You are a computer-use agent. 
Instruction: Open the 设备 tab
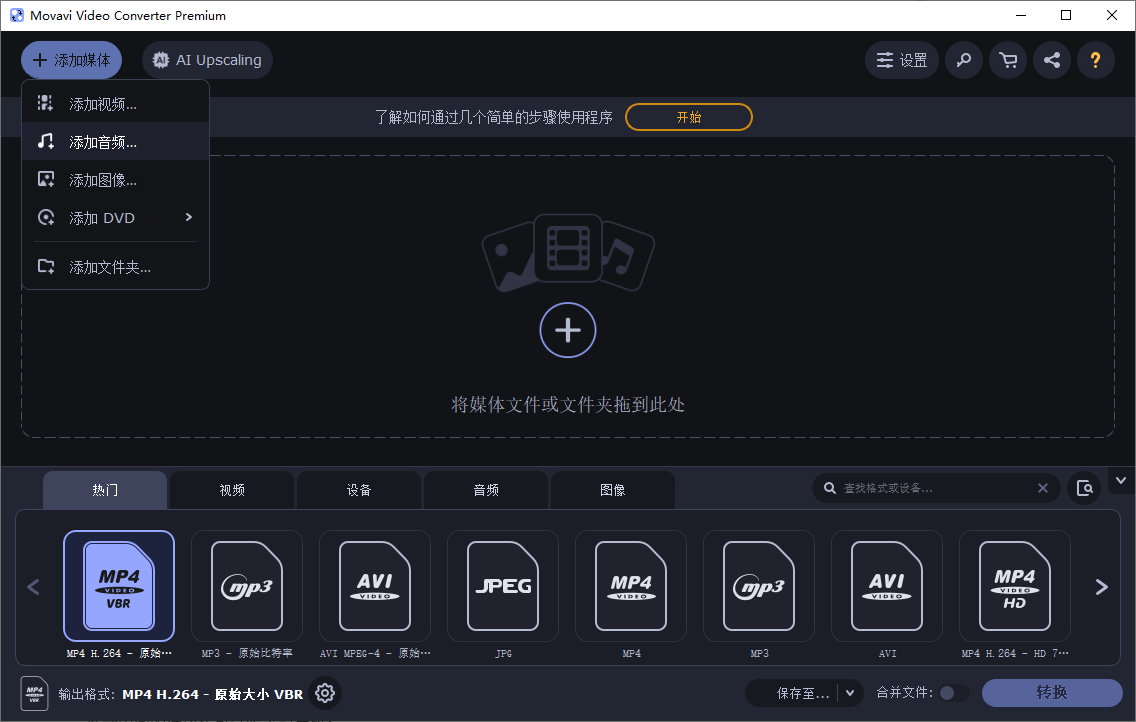click(359, 489)
